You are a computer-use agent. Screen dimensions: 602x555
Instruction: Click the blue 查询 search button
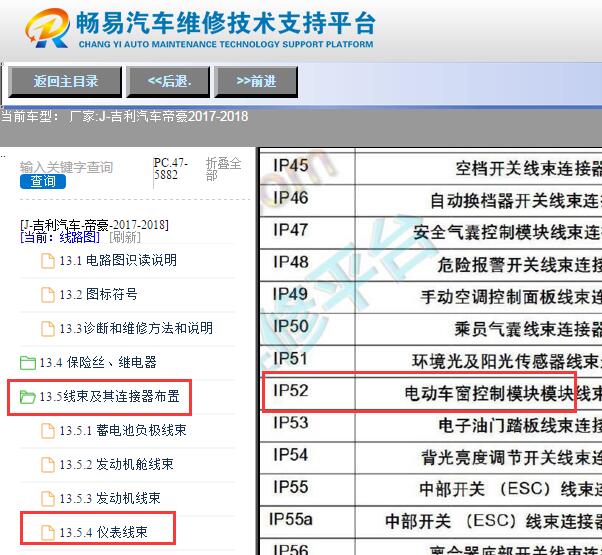coord(43,182)
